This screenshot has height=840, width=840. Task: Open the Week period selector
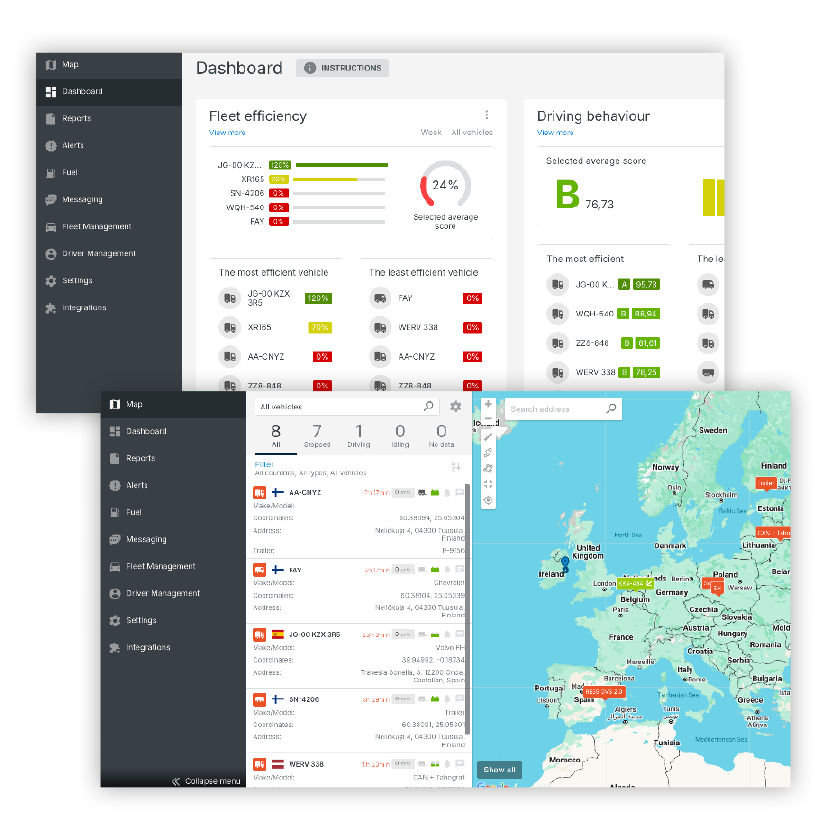[x=431, y=132]
